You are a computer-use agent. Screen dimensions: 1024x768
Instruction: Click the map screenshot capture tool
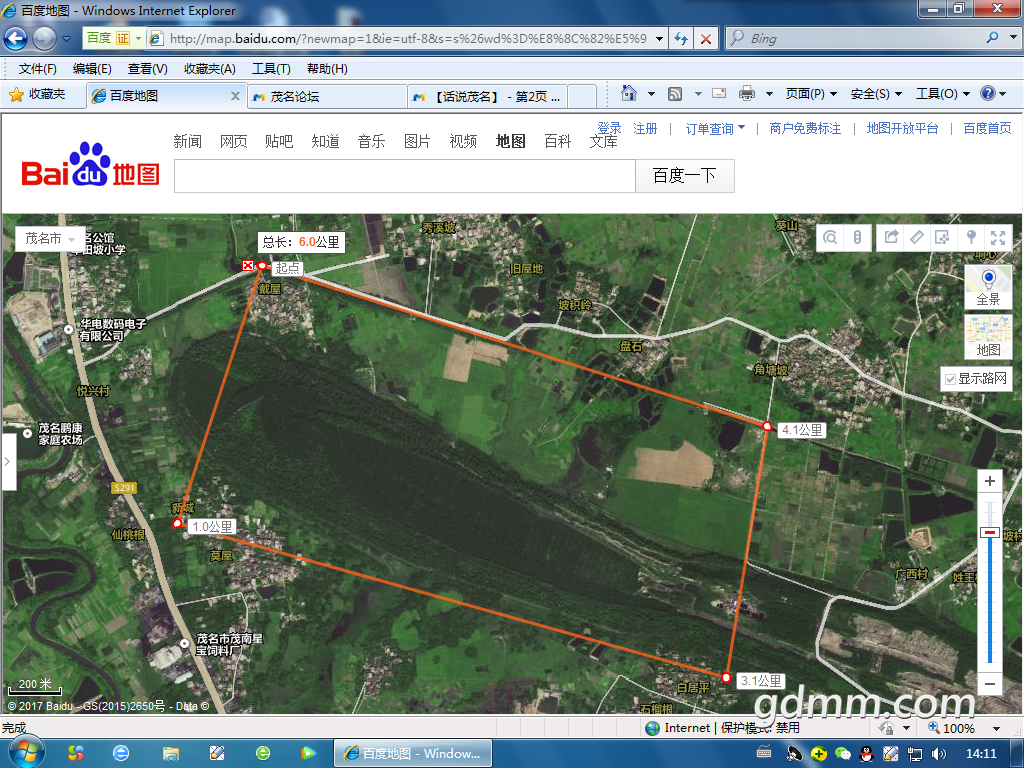coord(942,237)
